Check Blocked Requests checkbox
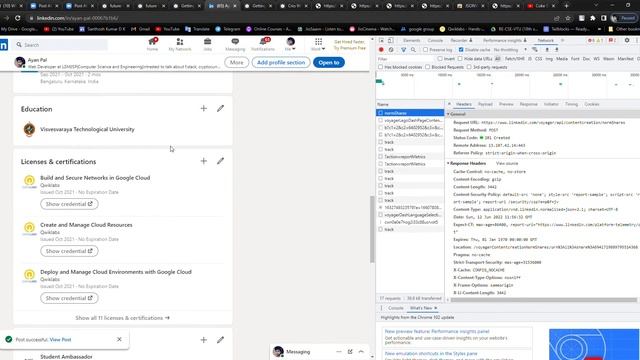The image size is (640, 360). (x=428, y=67)
